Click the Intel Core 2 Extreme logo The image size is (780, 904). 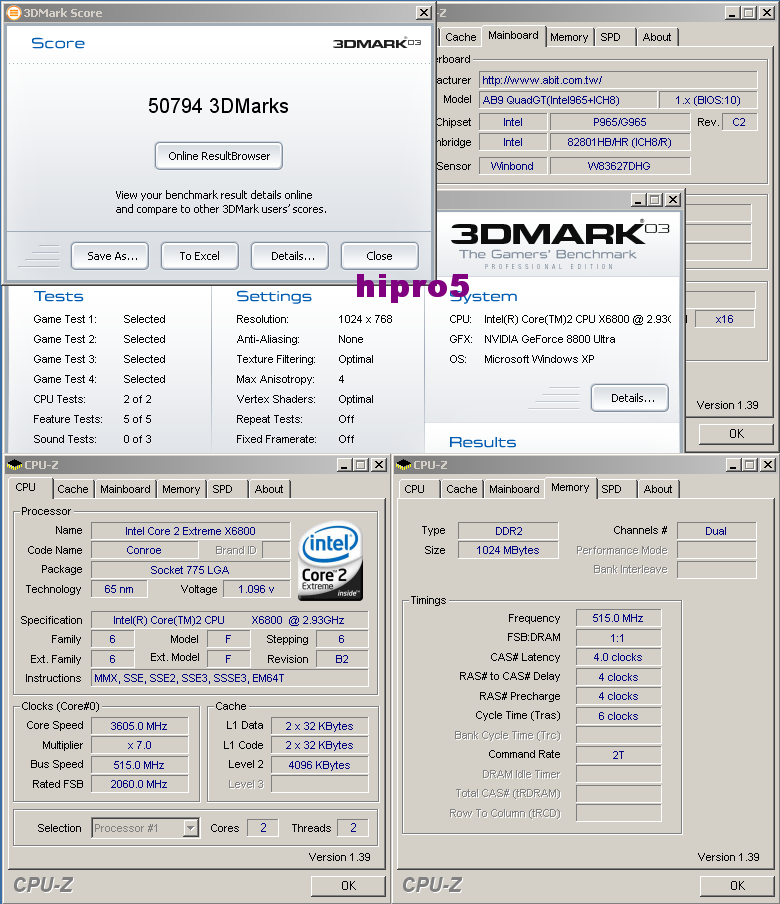click(x=331, y=561)
